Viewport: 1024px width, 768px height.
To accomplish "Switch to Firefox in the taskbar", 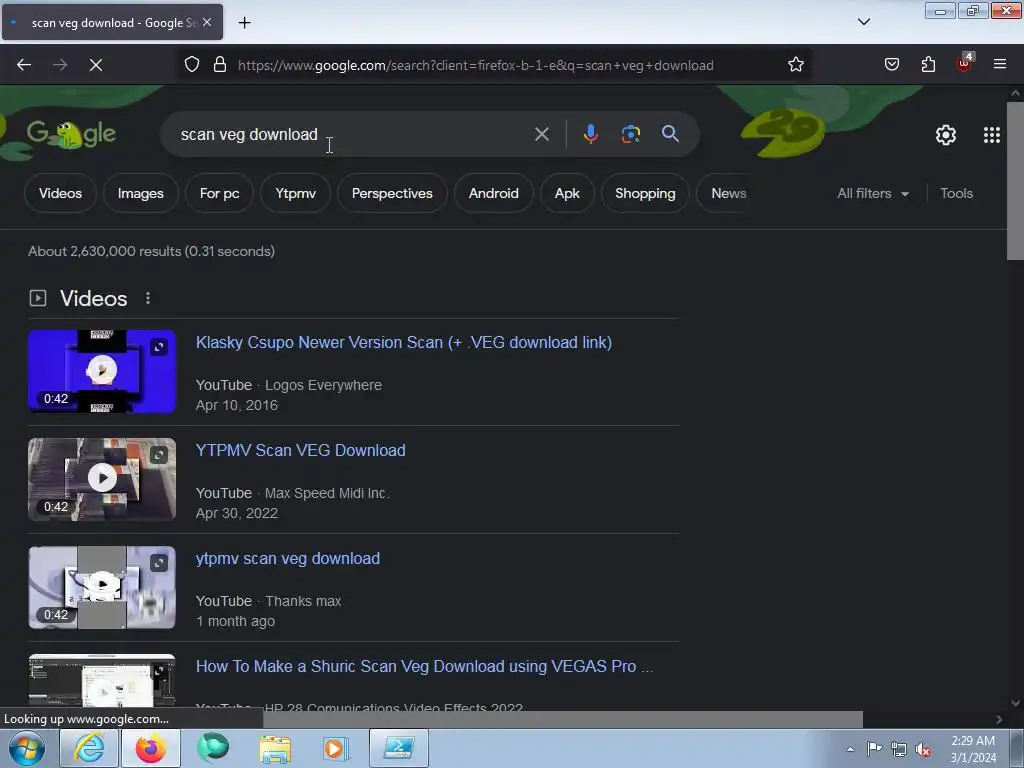I will click(151, 748).
